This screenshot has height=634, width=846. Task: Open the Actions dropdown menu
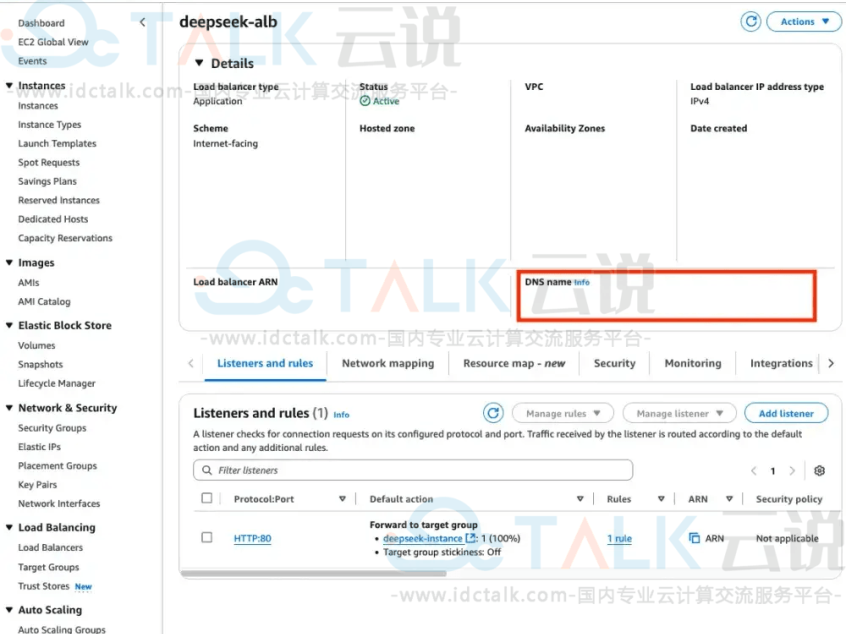(804, 22)
